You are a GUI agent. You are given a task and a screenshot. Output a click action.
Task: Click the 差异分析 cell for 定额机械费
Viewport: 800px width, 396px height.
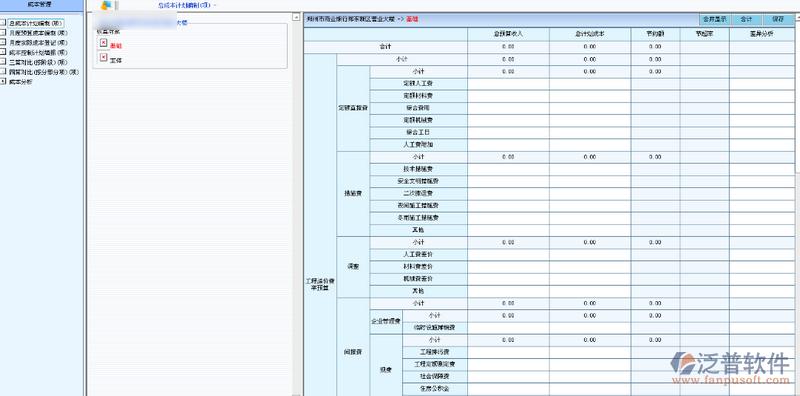762,120
